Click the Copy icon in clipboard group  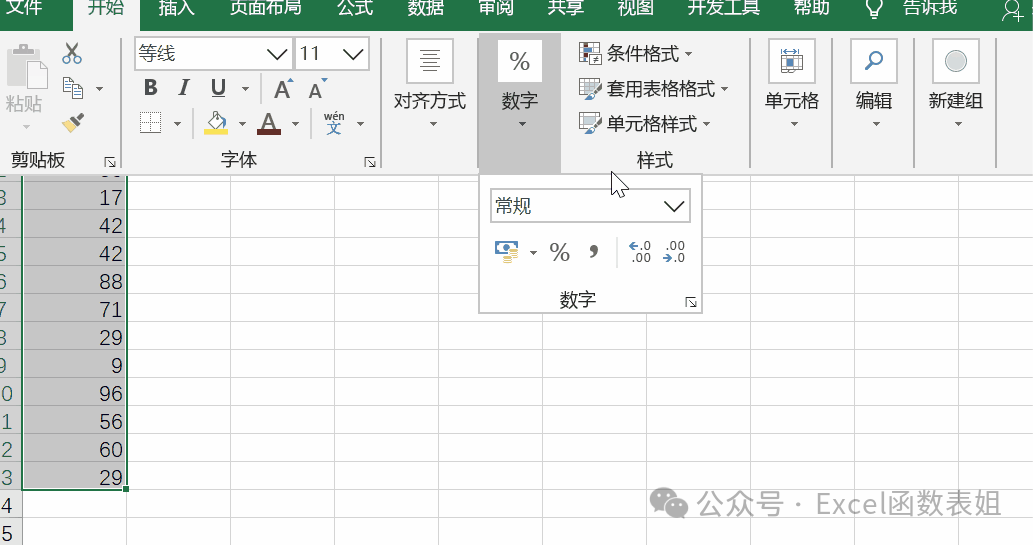tap(73, 88)
